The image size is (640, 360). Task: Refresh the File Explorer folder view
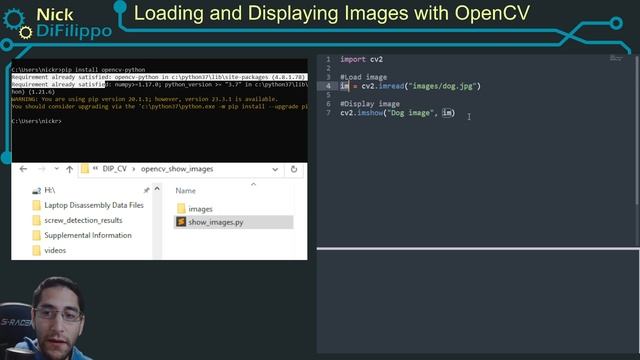293,169
